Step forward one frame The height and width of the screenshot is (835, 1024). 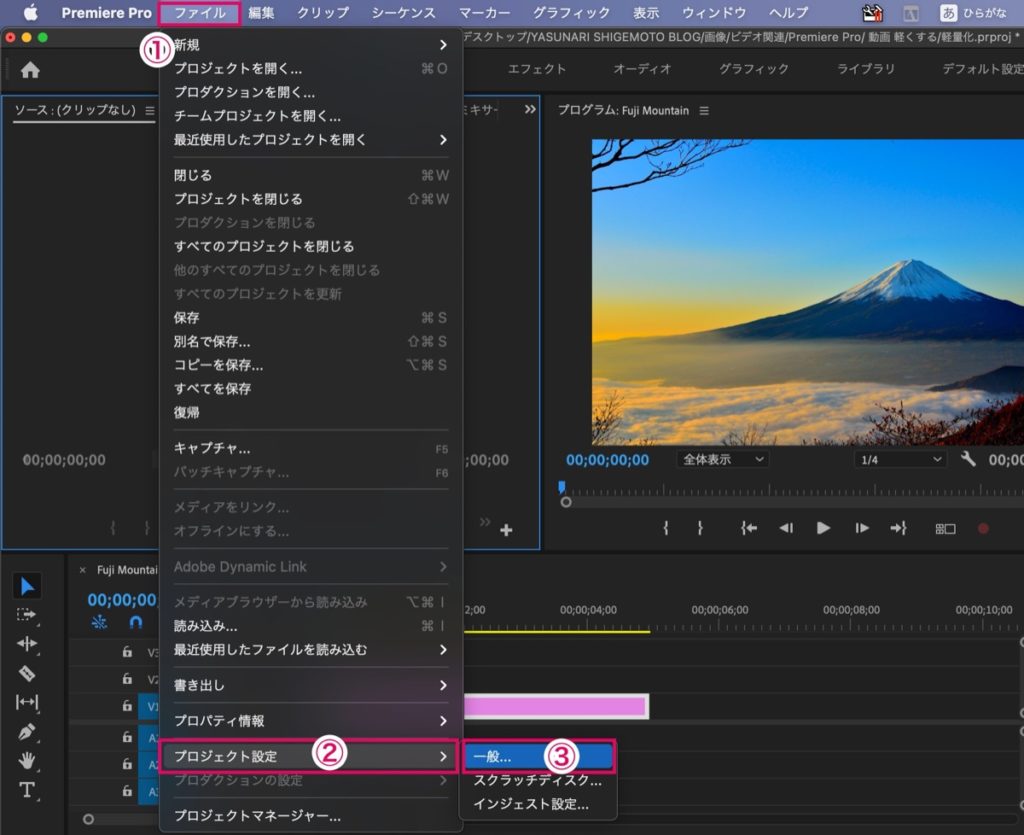(862, 528)
